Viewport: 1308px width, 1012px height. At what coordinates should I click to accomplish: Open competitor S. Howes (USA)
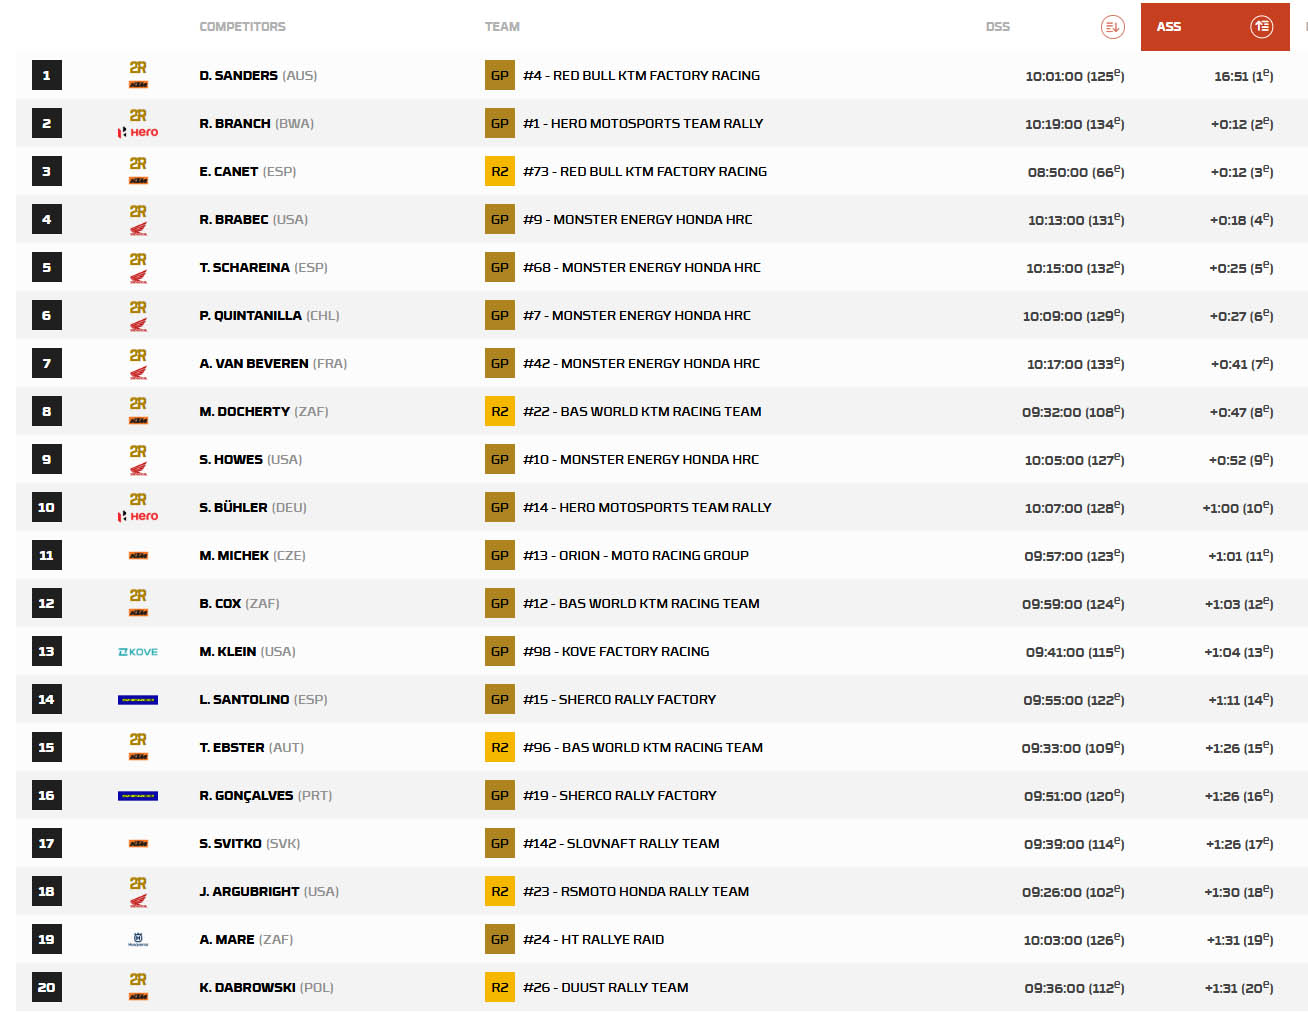251,459
